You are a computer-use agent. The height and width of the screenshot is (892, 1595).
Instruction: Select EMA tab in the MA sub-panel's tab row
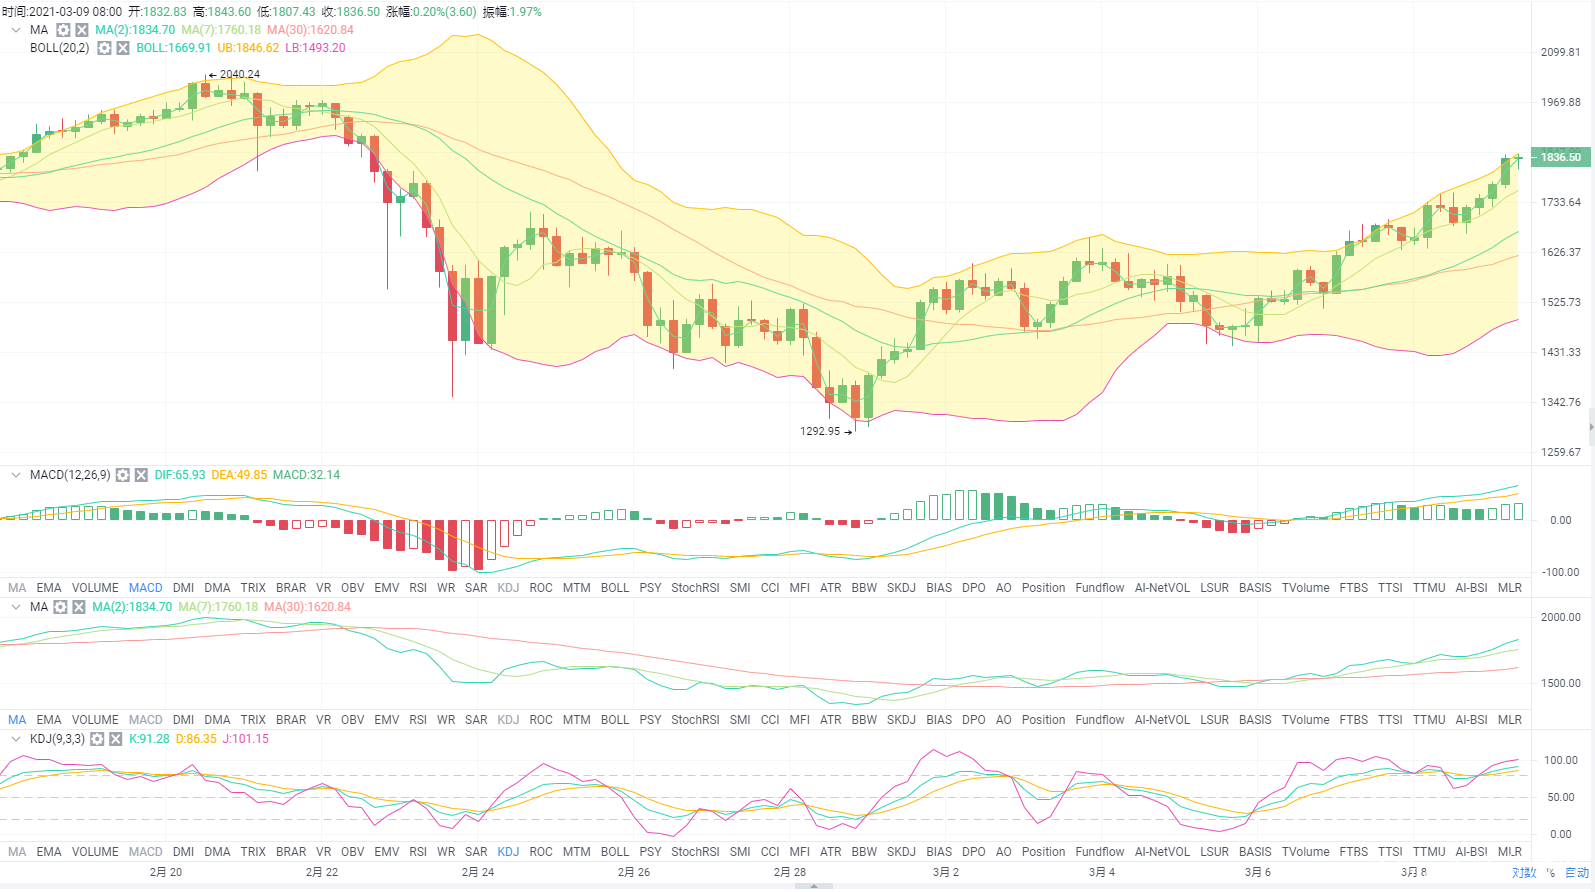coord(49,720)
